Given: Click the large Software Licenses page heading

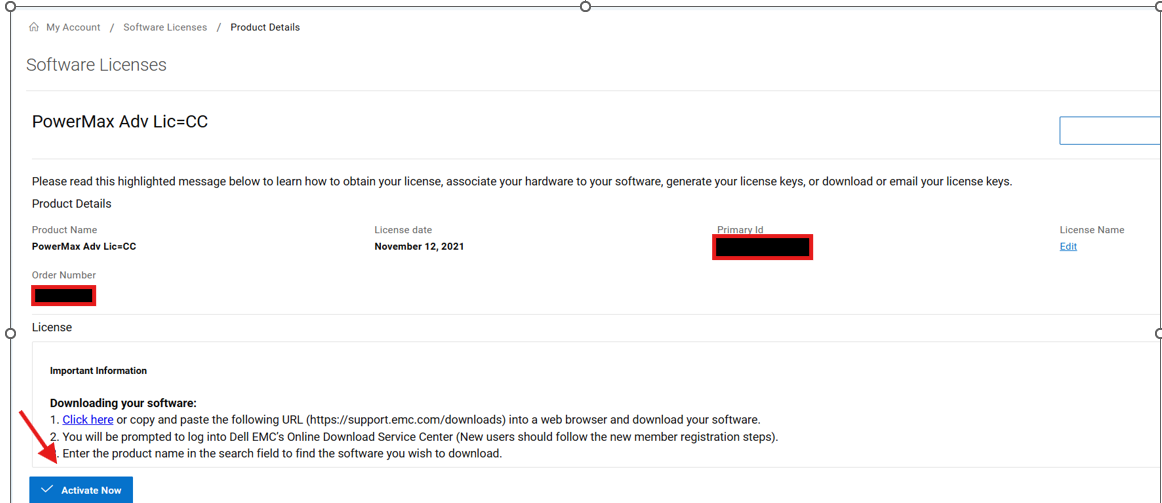Looking at the screenshot, I should click(96, 65).
